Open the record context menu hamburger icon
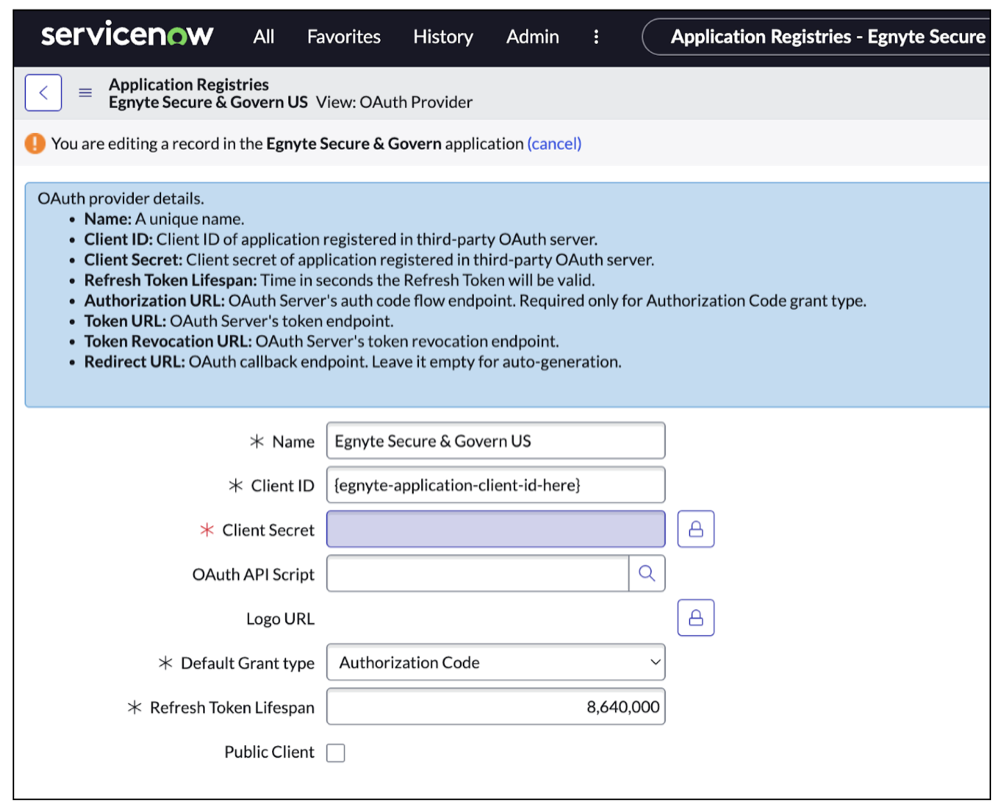Viewport: 999px width, 808px height. (x=85, y=92)
